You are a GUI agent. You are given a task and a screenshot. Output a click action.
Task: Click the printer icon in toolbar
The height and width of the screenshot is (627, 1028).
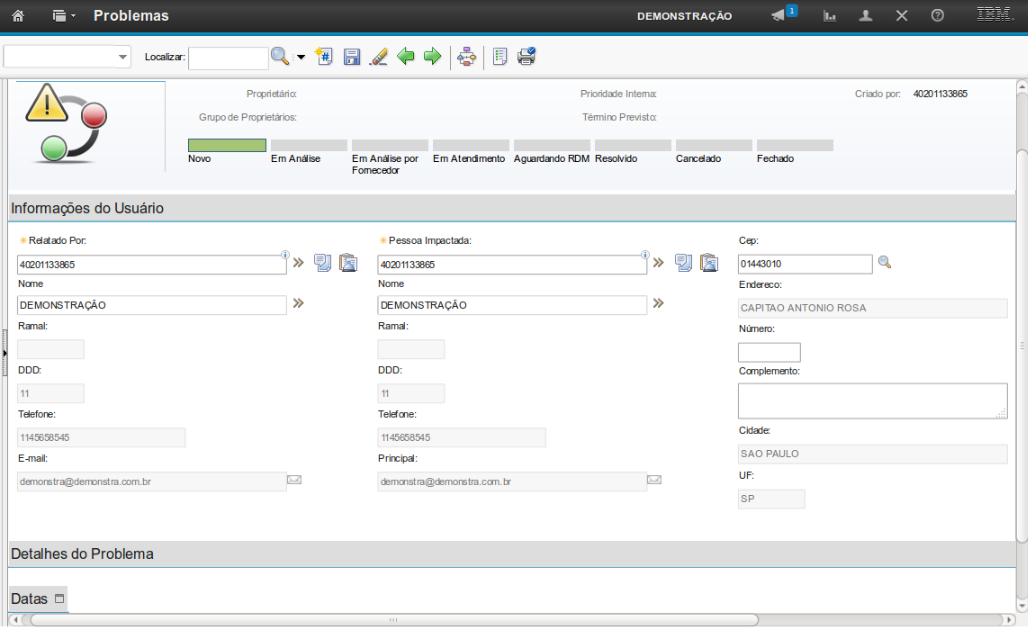pyautogui.click(x=526, y=57)
